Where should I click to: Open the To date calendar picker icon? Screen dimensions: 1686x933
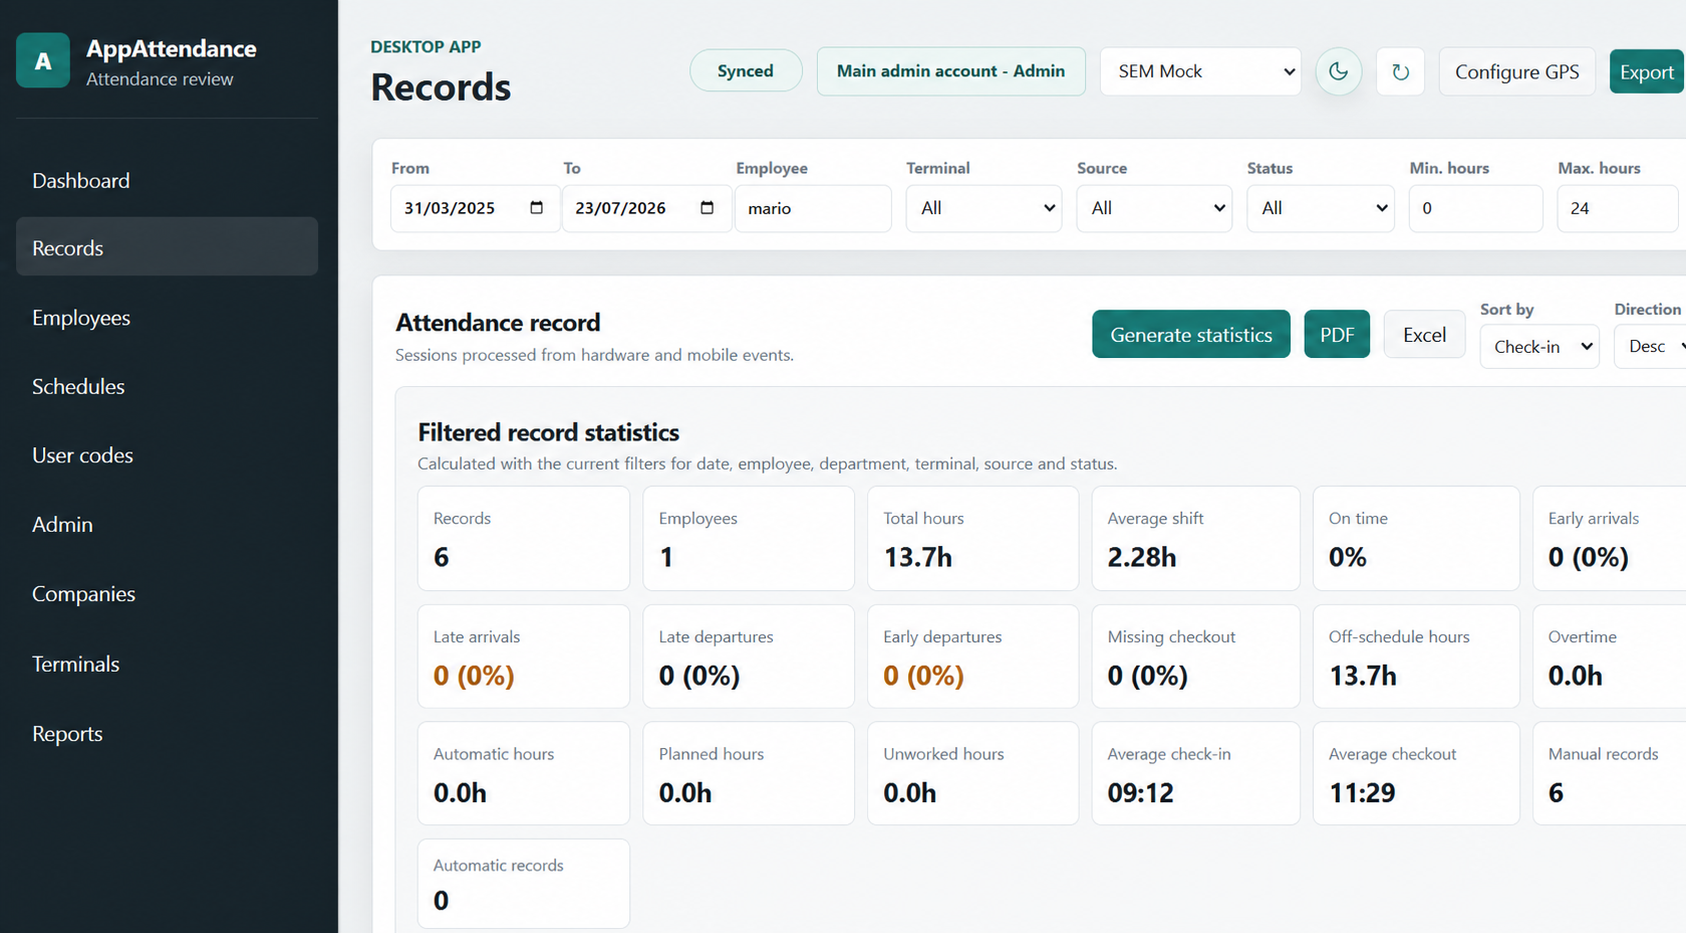[x=707, y=208]
